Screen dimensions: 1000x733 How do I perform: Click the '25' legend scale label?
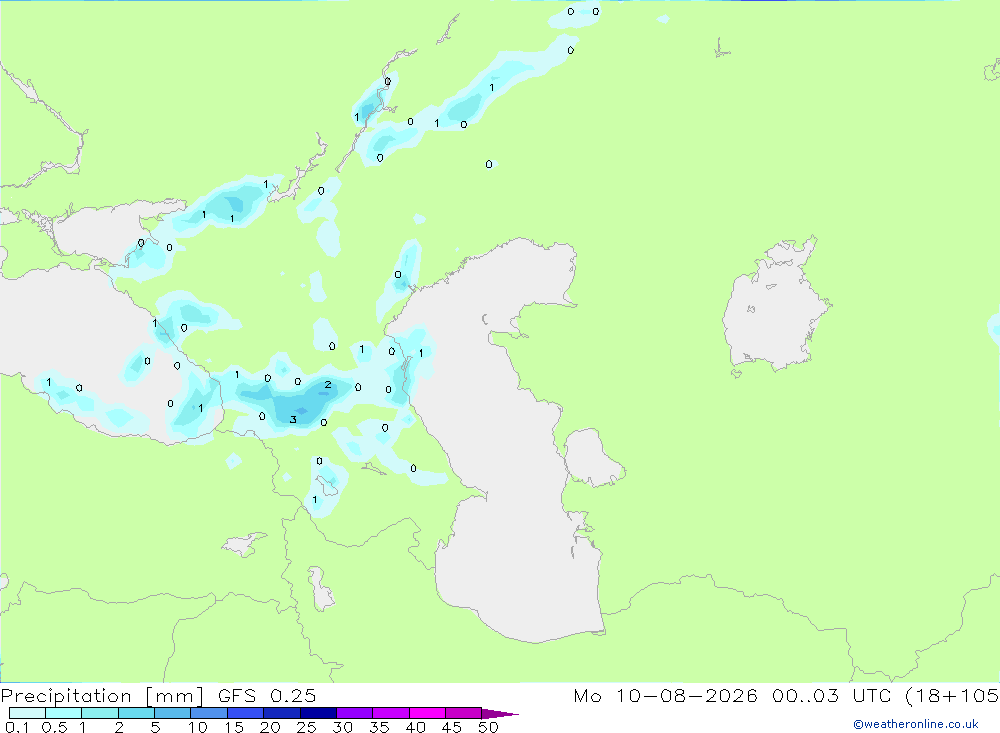(307, 727)
